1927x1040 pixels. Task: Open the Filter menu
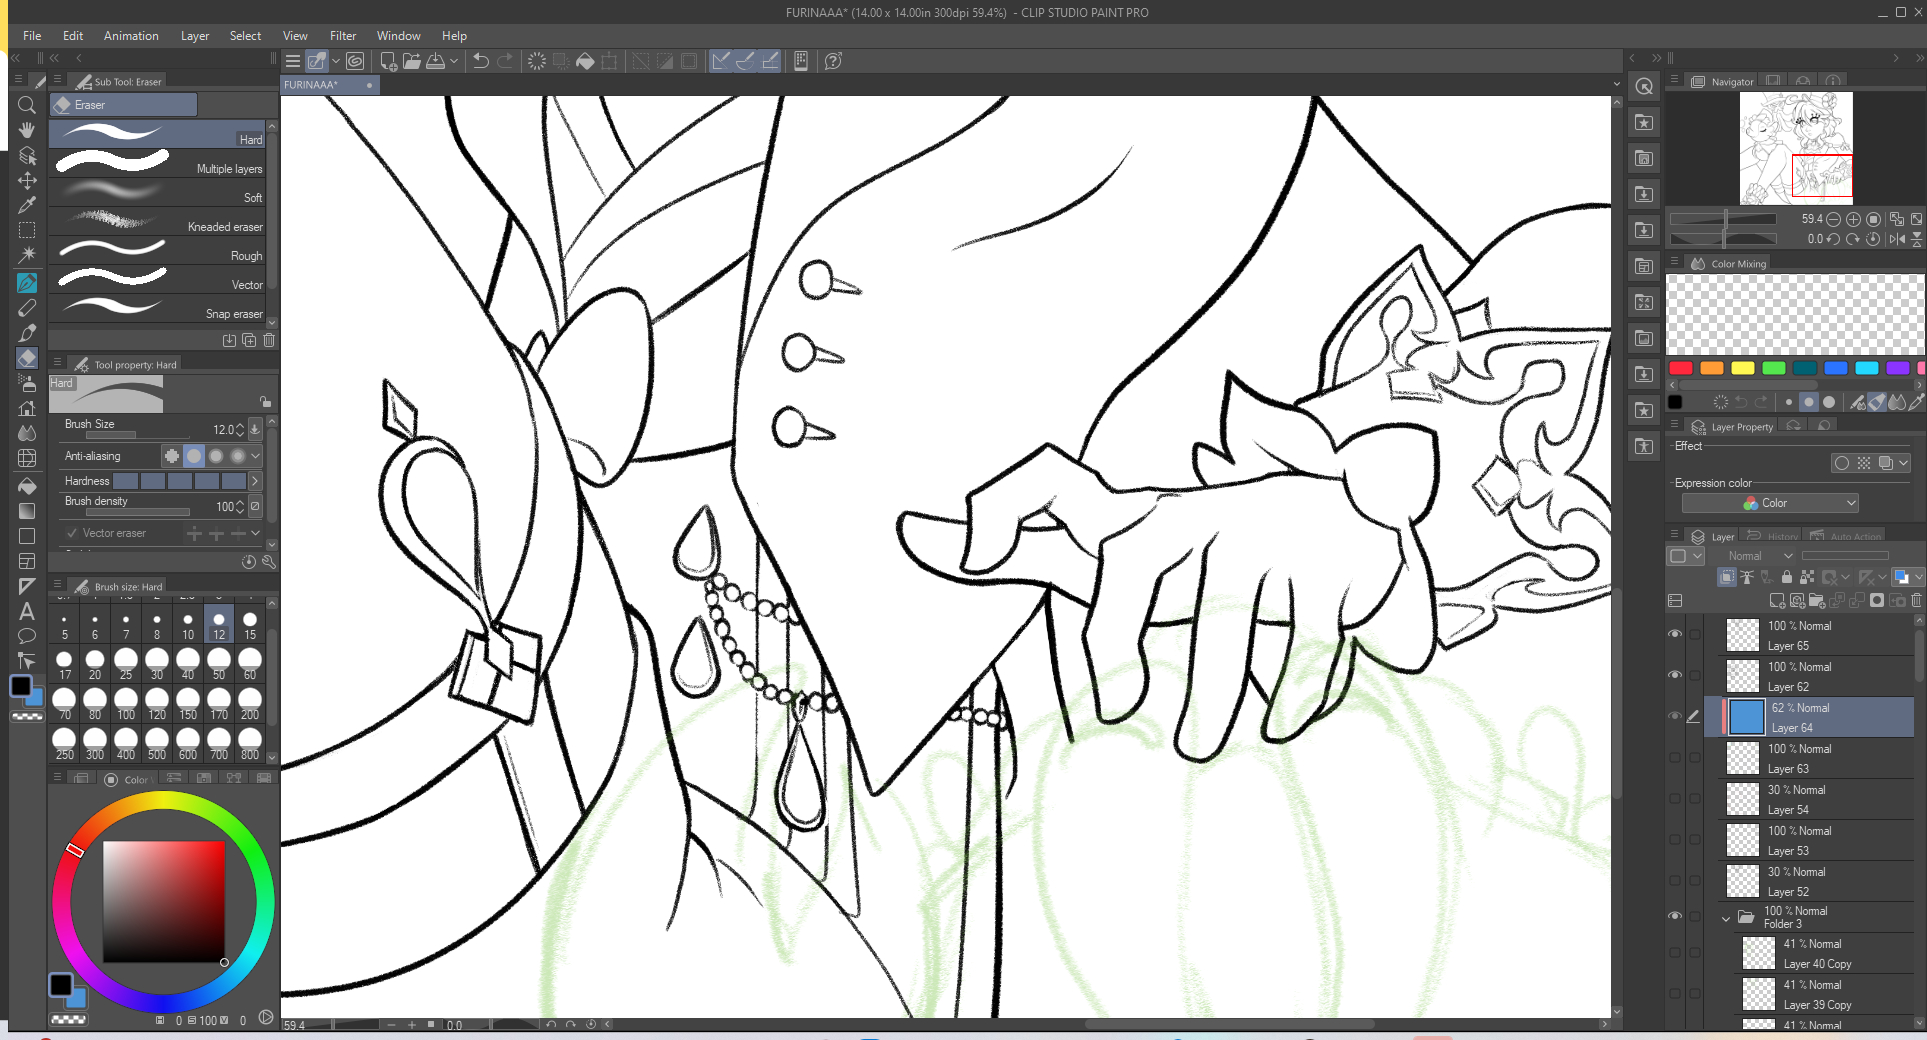[x=342, y=36]
